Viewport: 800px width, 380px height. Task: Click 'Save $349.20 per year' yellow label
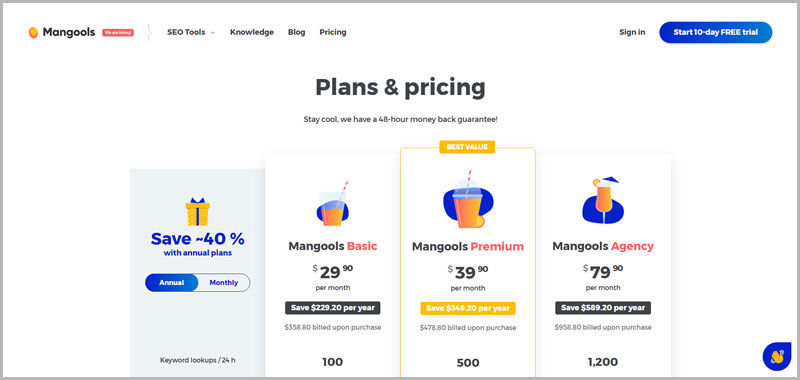click(x=468, y=308)
